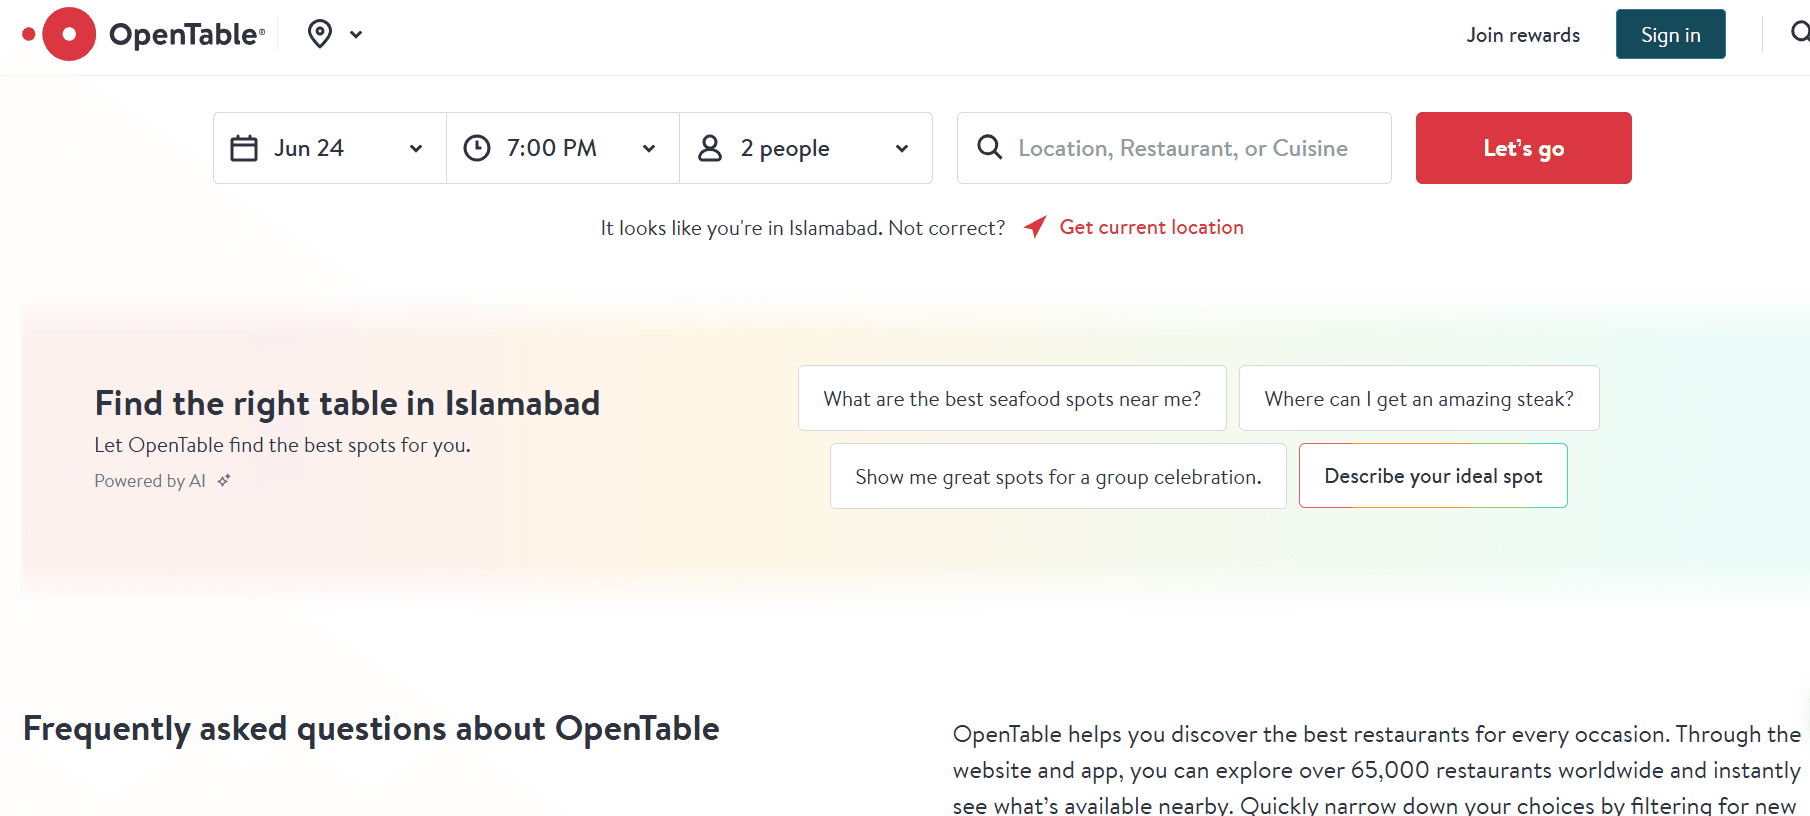Open the location pin selector icon
The width and height of the screenshot is (1810, 816).
320,34
